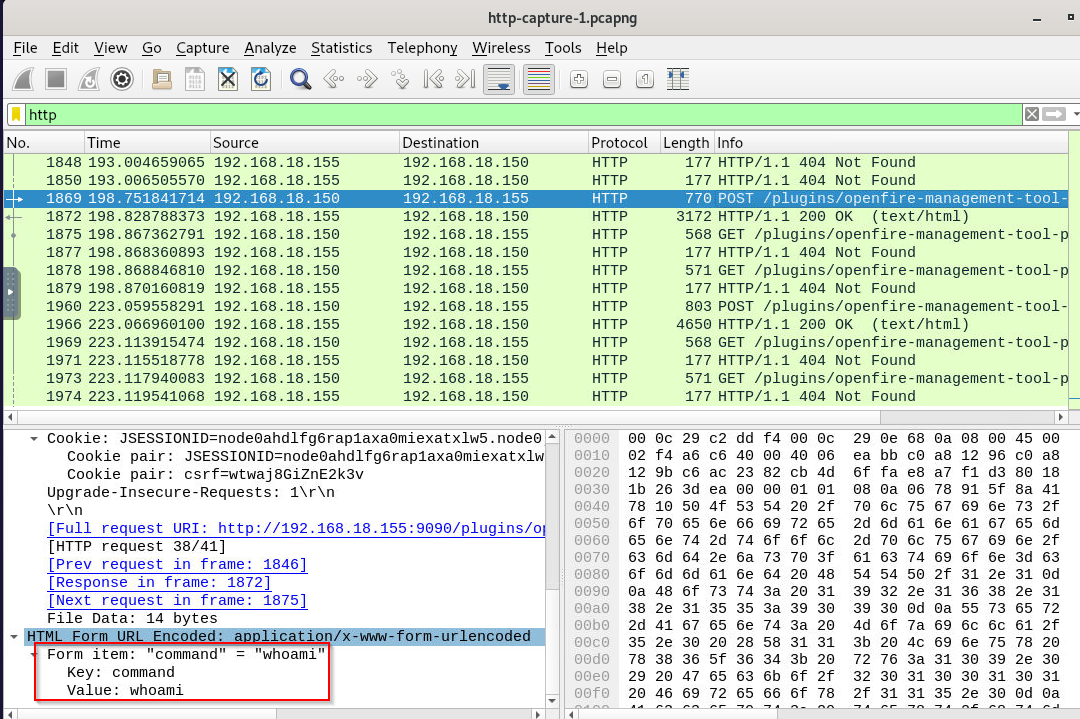Toggle packet colorization button
Viewport: 1080px width, 719px height.
[x=539, y=79]
